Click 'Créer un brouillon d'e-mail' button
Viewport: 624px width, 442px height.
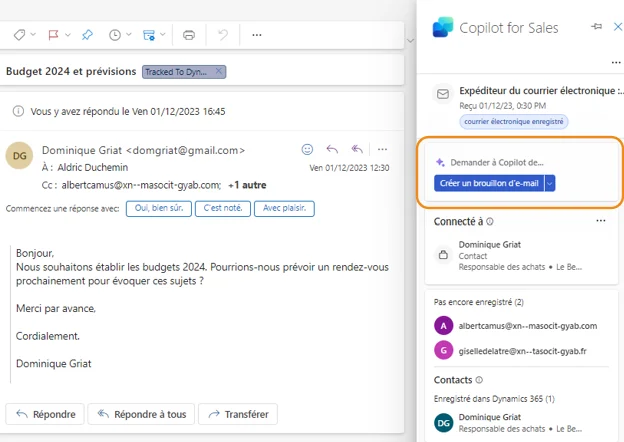coord(489,183)
